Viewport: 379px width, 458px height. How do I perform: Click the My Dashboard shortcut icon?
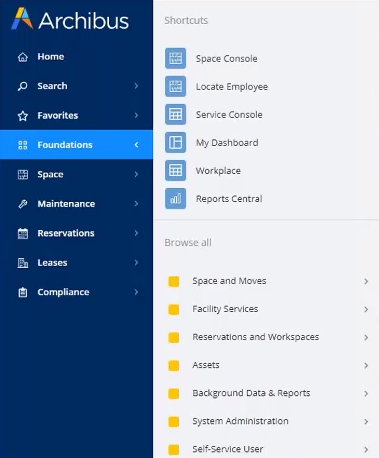click(175, 142)
